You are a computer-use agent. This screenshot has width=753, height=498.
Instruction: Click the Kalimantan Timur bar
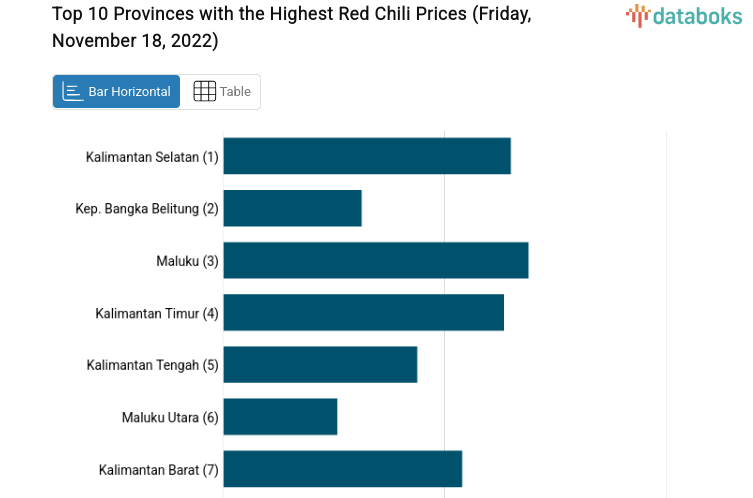pyautogui.click(x=363, y=312)
